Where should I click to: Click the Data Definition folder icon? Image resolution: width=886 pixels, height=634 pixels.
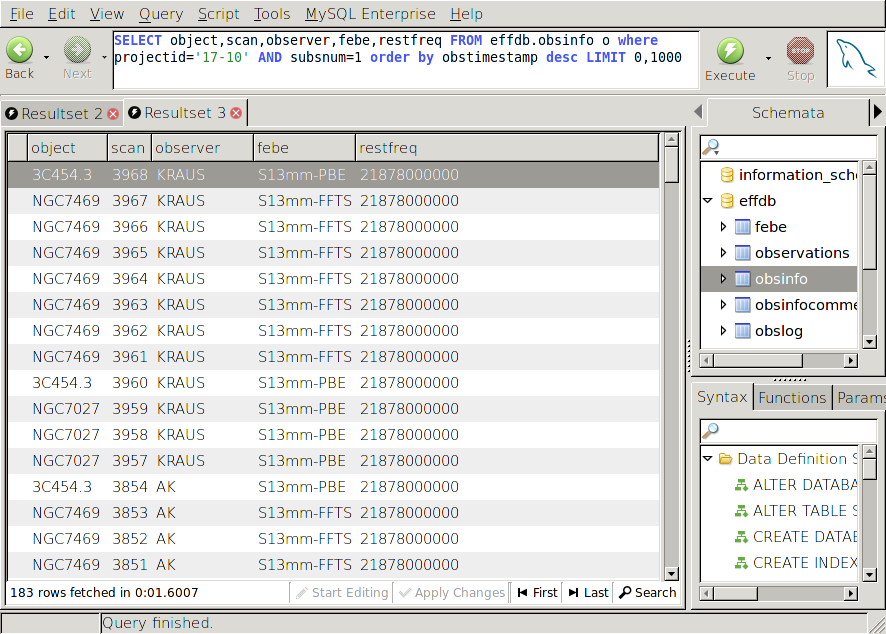(x=726, y=458)
